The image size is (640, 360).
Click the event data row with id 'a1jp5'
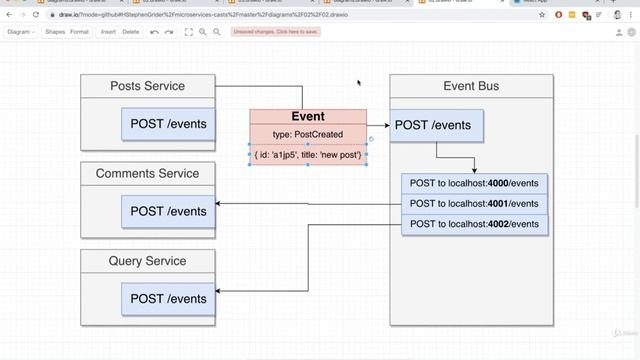[308, 155]
